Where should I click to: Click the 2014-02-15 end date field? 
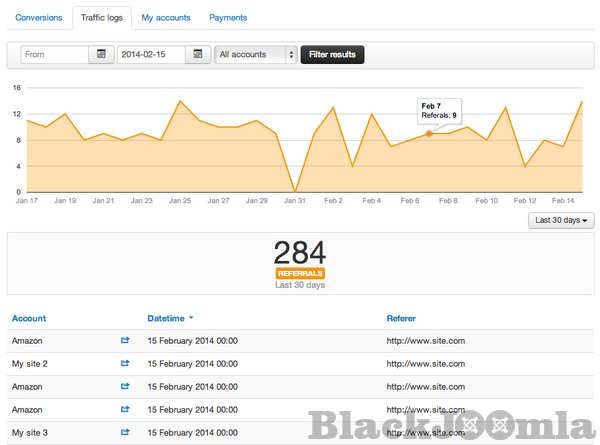151,54
